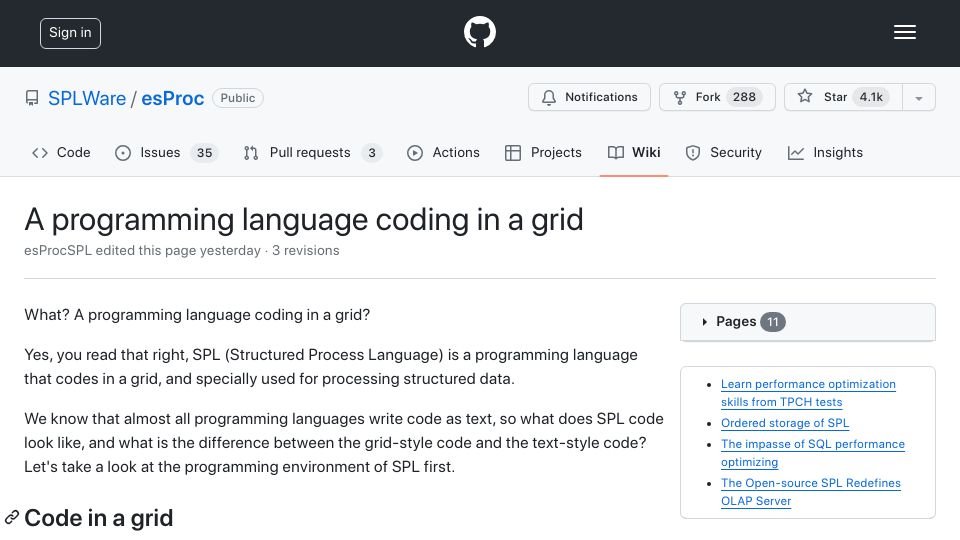This screenshot has height=540, width=960.
Task: Open the hamburger navigation menu
Action: 904,32
